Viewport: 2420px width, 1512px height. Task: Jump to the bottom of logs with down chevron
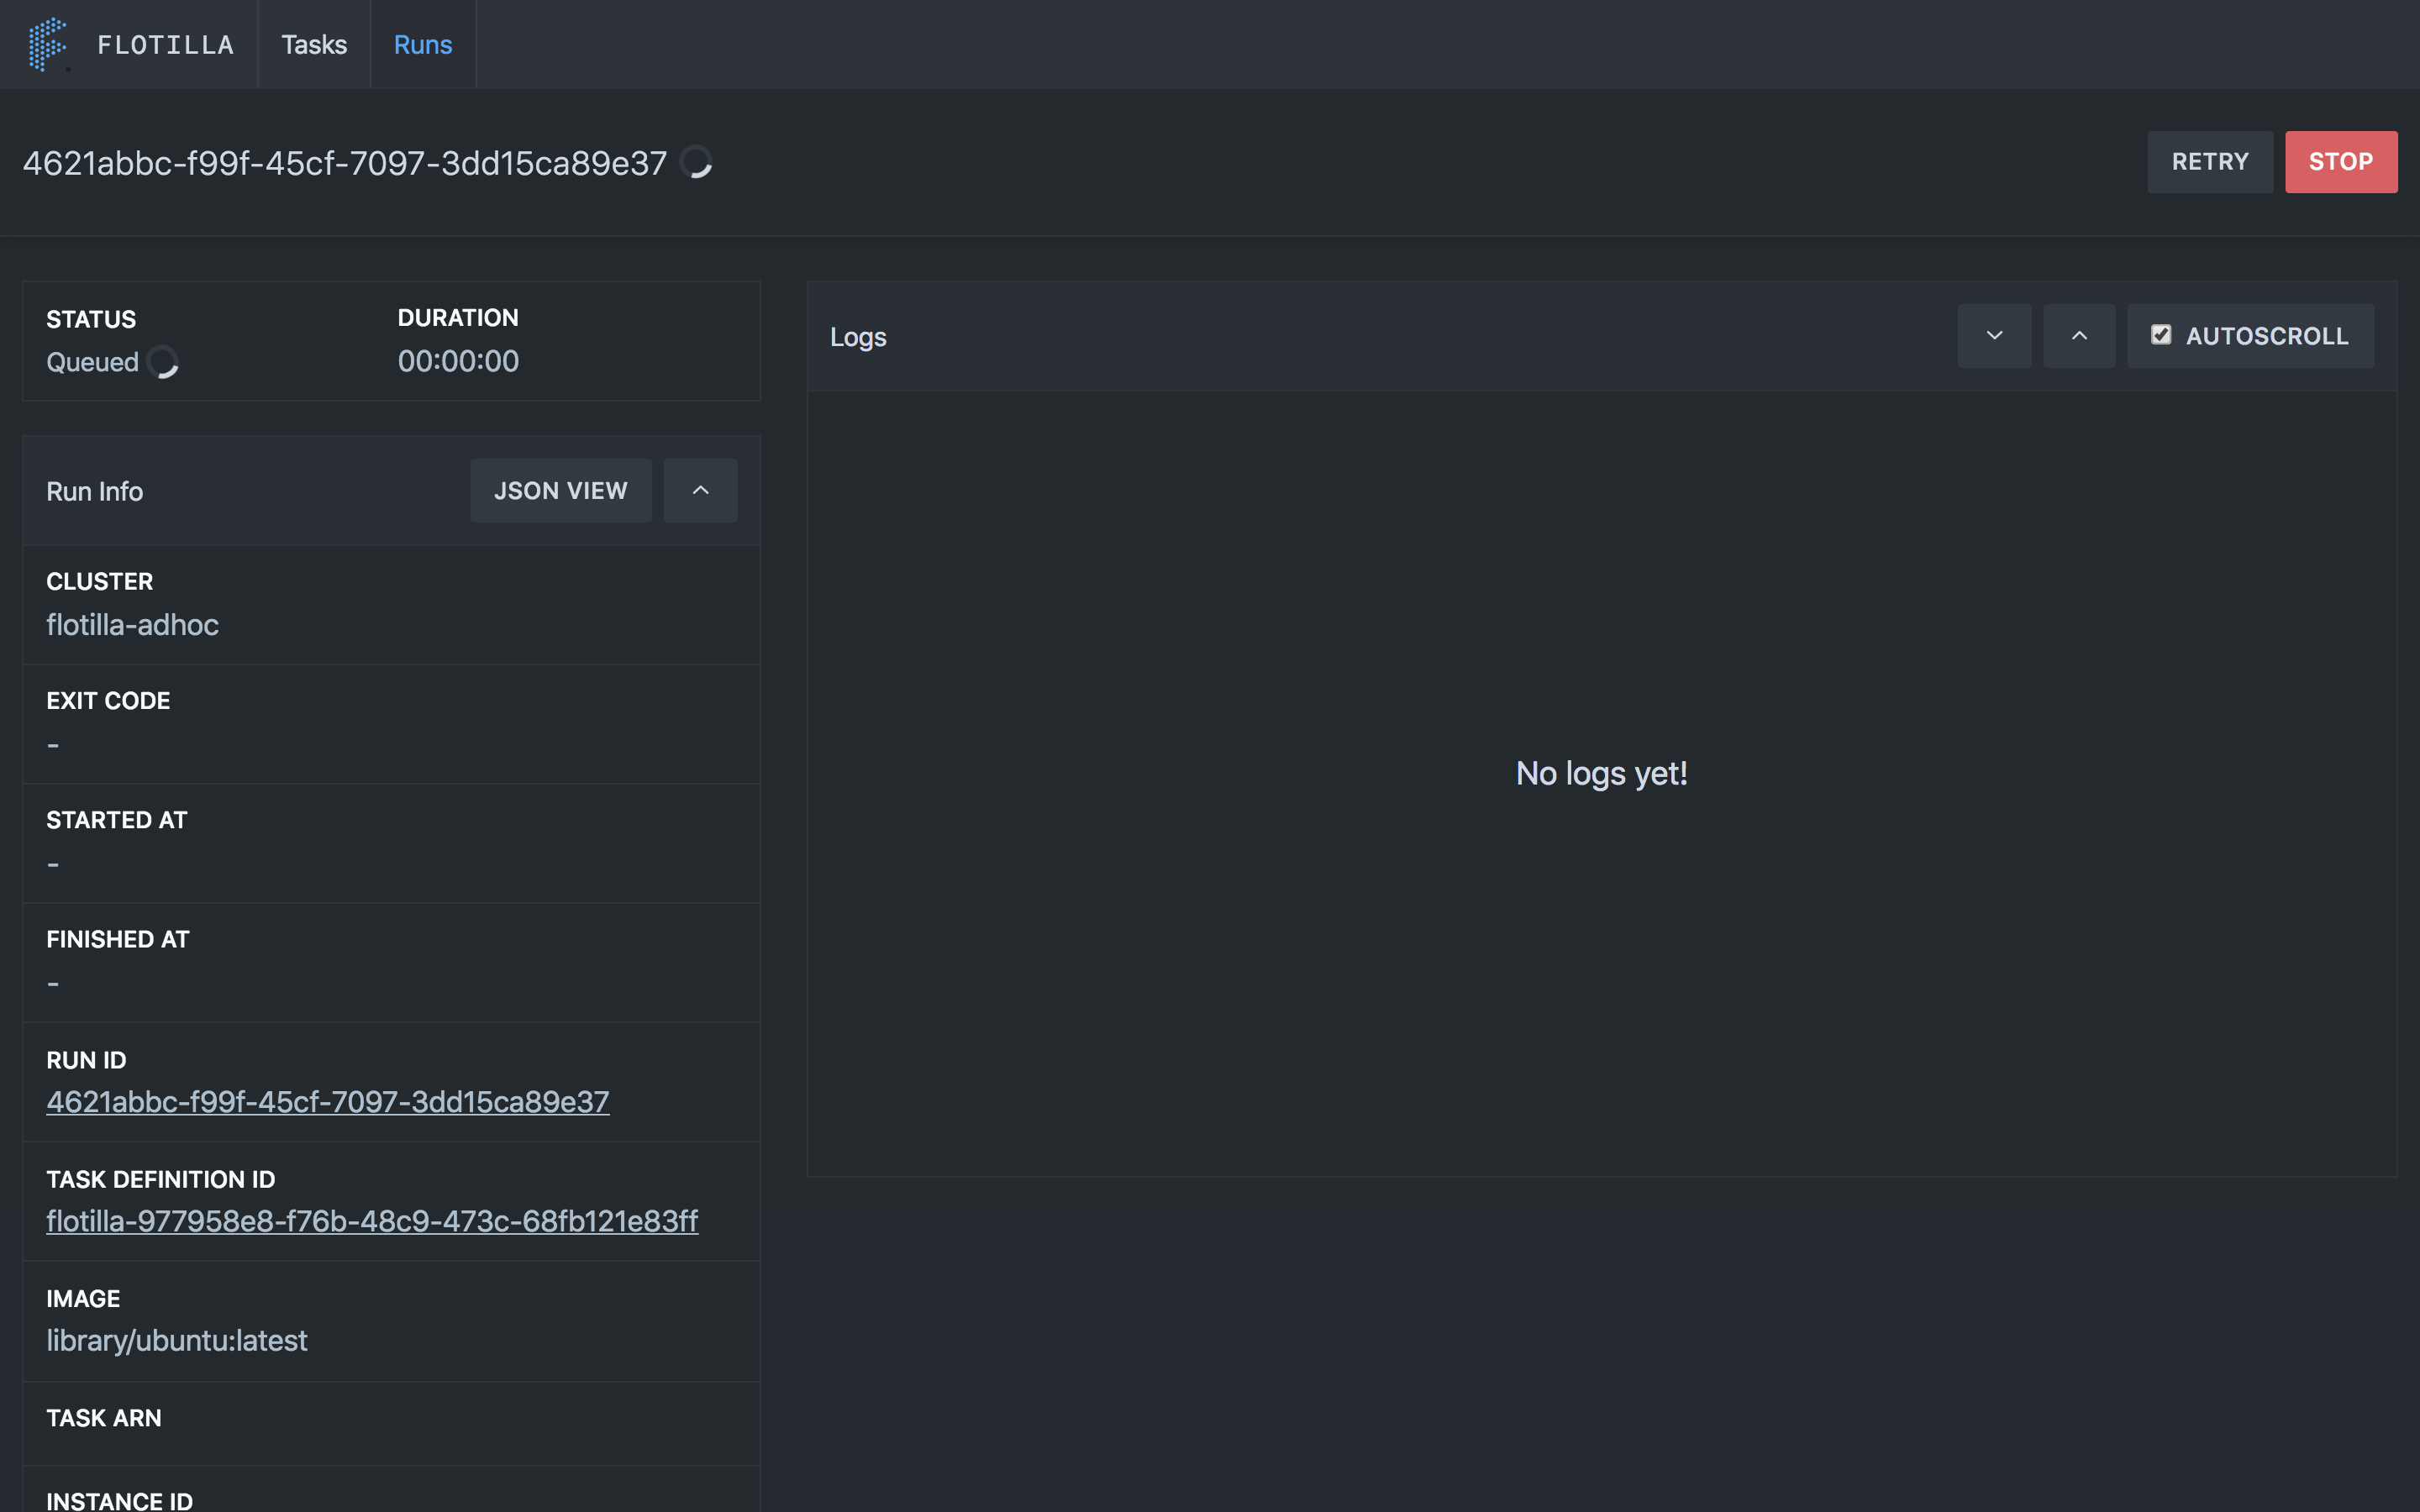pyautogui.click(x=1994, y=336)
